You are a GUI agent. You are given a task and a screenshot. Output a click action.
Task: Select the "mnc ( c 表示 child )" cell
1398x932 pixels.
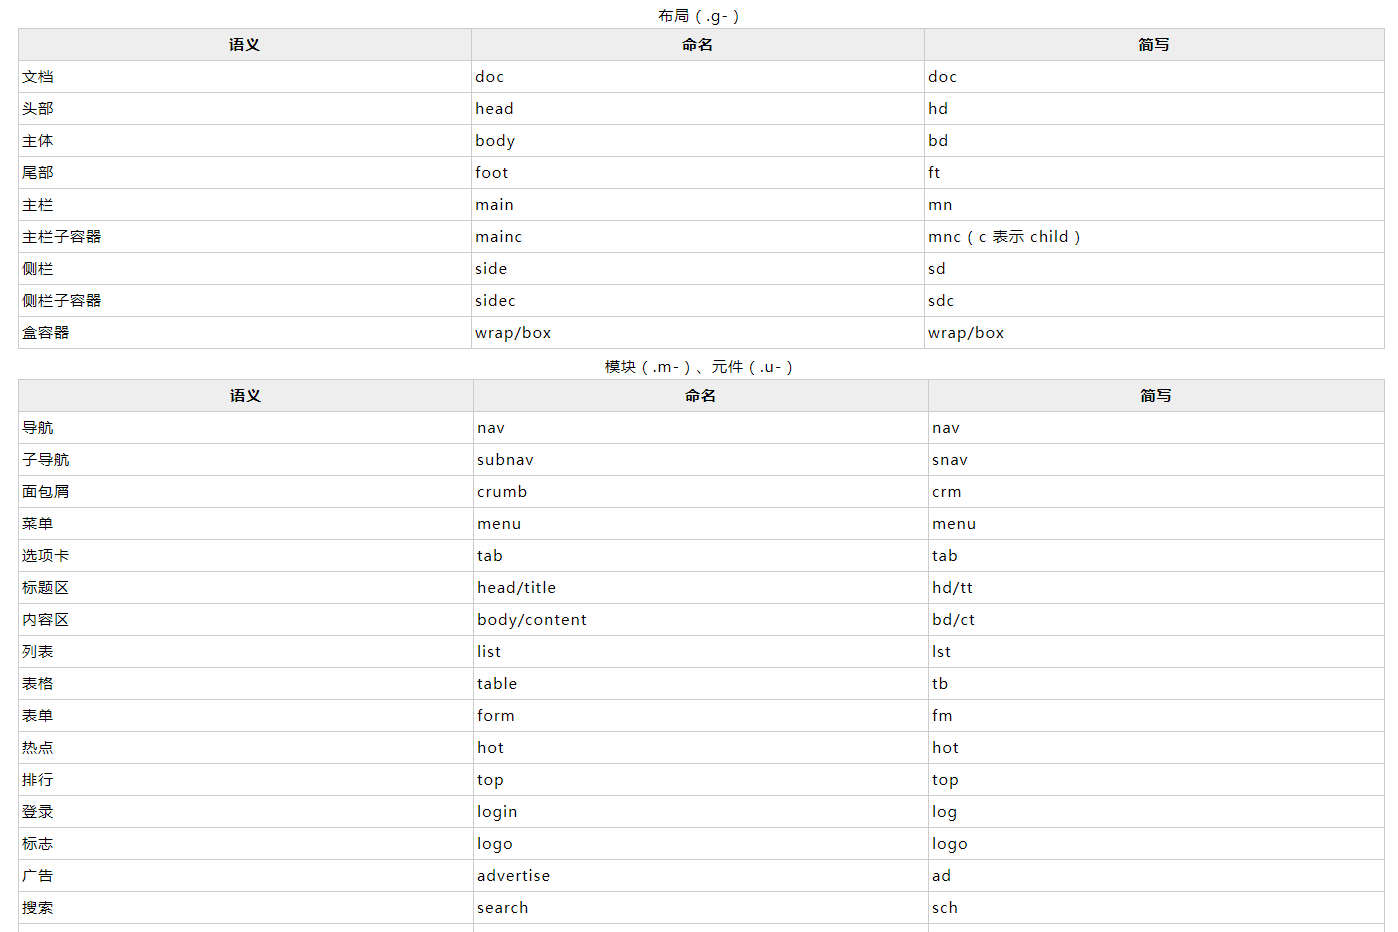point(1004,237)
